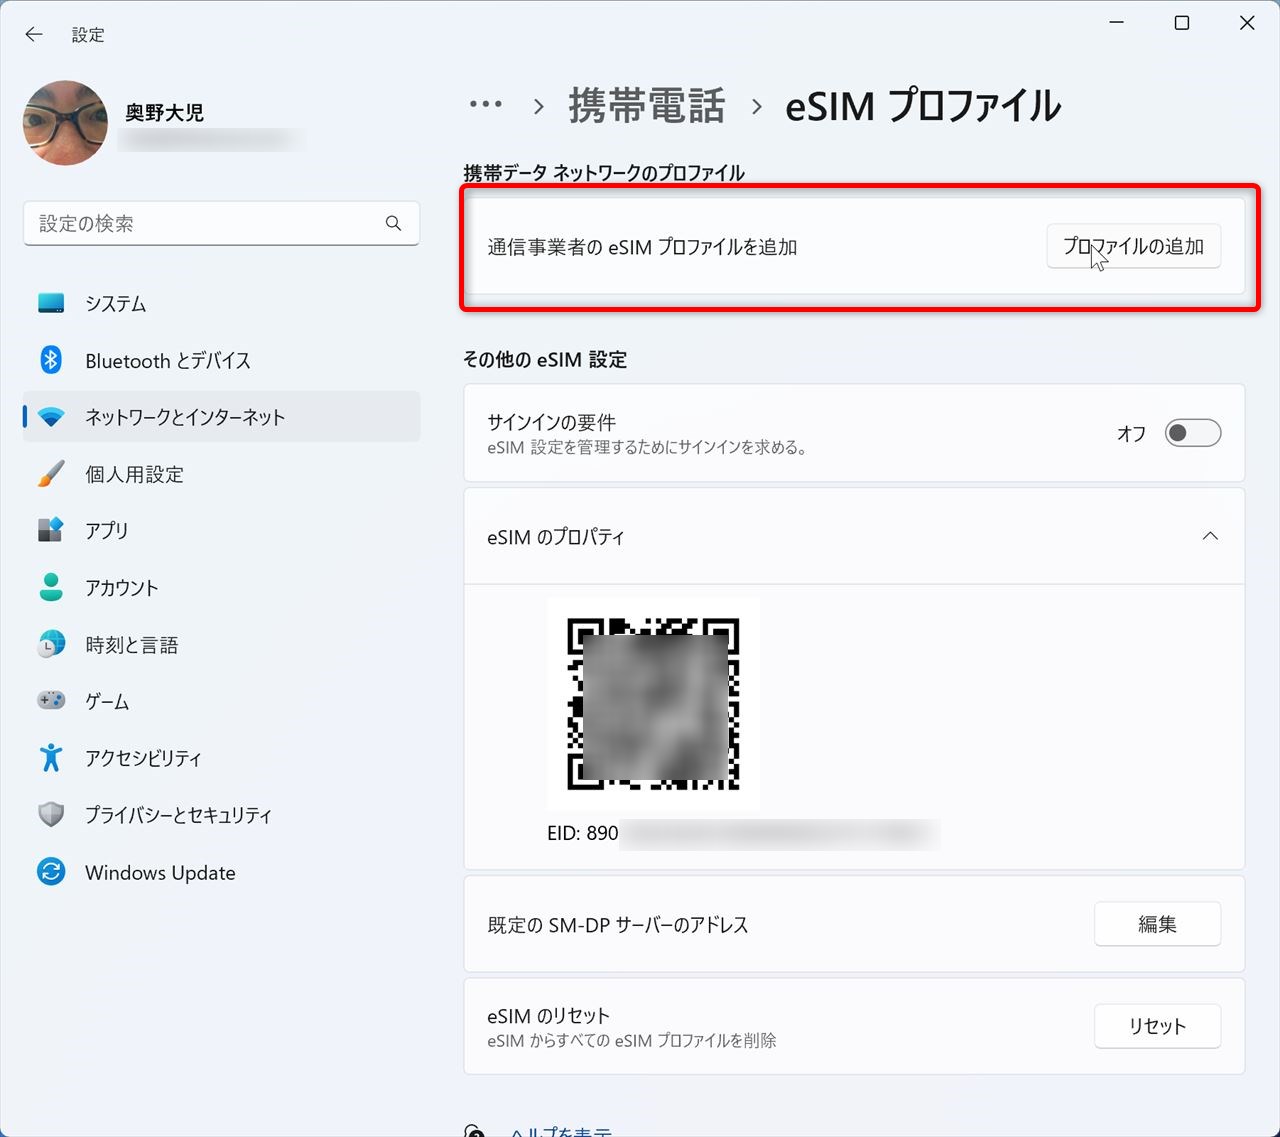The height and width of the screenshot is (1137, 1280).
Task: Click the apps icon in sidebar
Action: pyautogui.click(x=51, y=530)
